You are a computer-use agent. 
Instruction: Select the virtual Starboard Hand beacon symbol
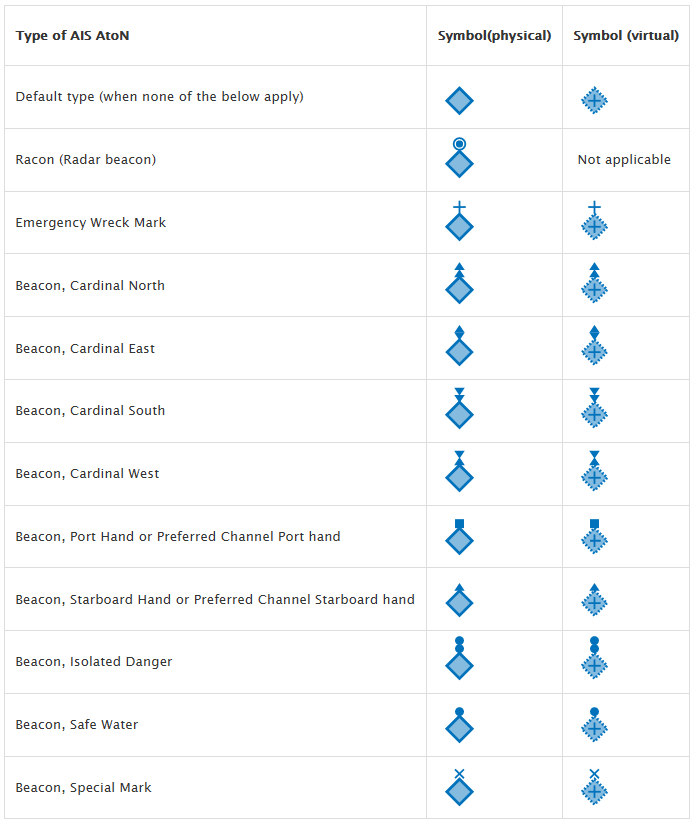pyautogui.click(x=594, y=600)
